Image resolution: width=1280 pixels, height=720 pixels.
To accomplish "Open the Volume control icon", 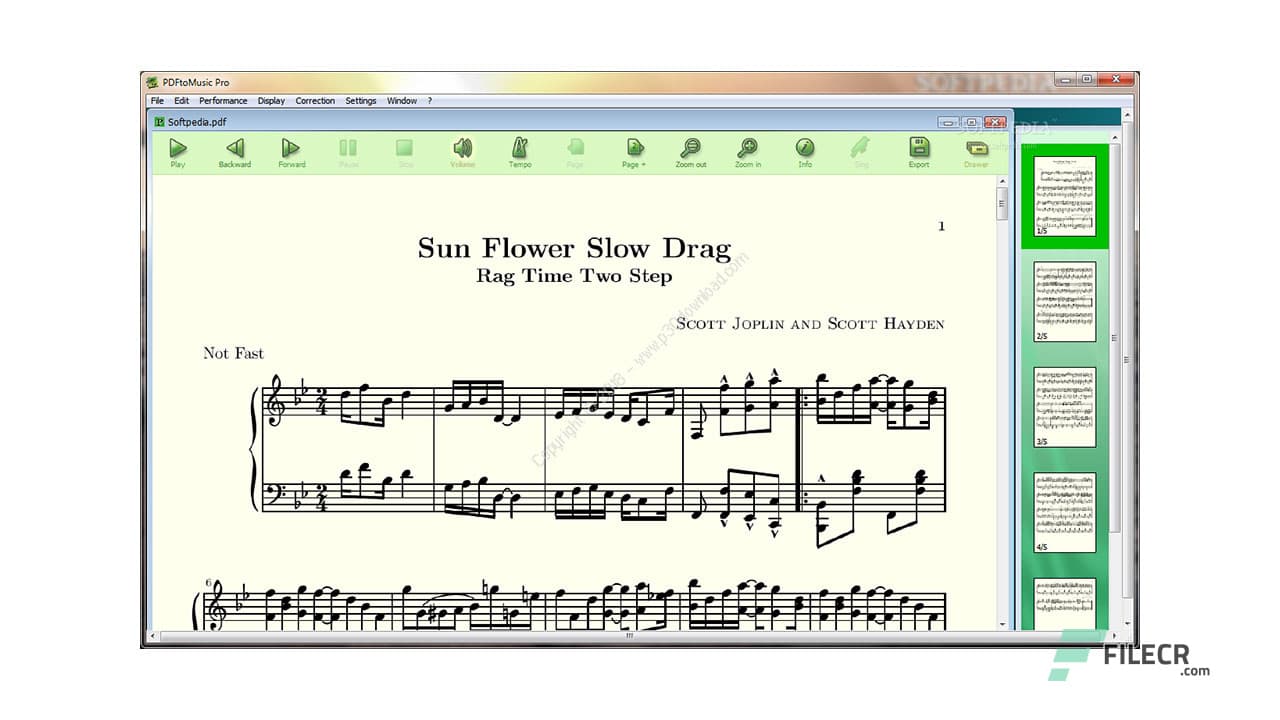I will [462, 150].
